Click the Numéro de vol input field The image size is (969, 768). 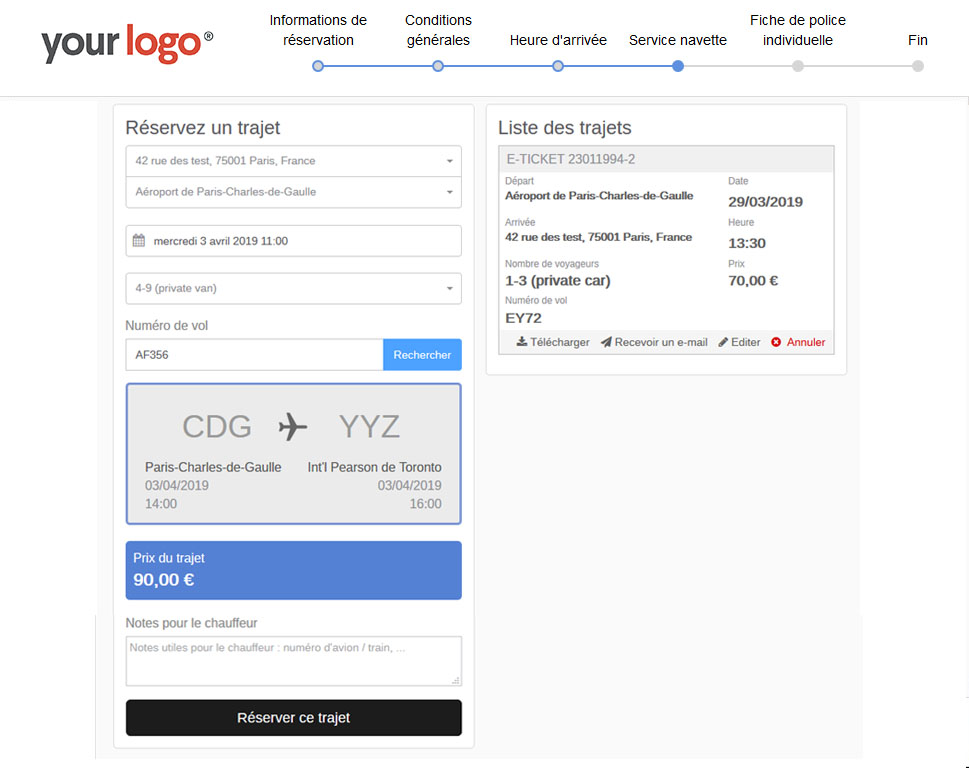254,355
